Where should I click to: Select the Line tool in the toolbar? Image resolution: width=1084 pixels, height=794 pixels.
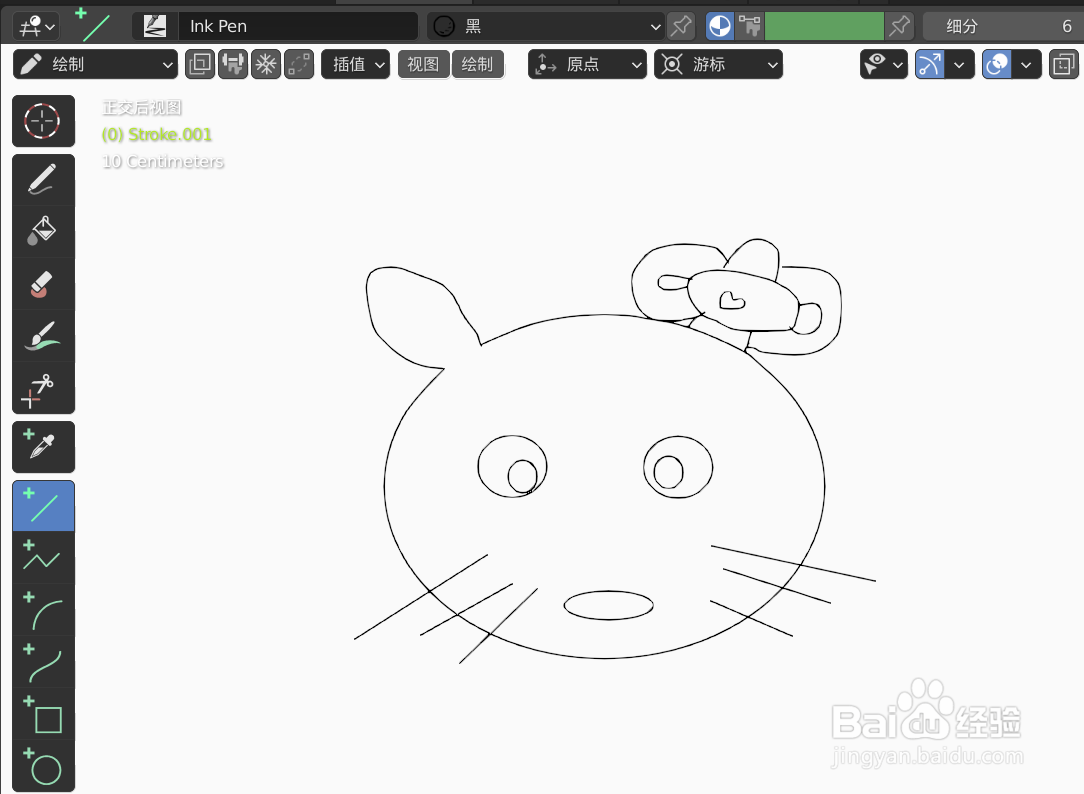43,506
